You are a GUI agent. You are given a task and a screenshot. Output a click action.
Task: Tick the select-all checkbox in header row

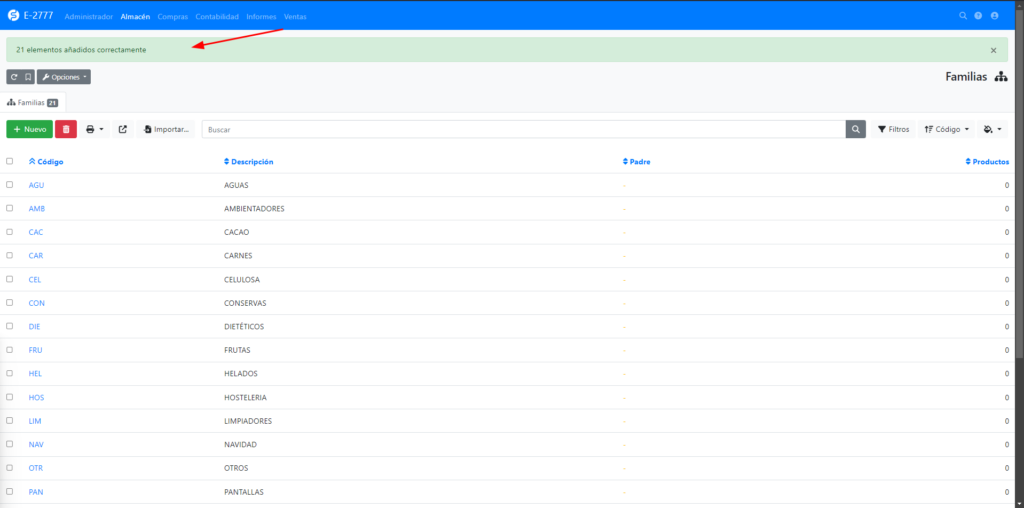click(10, 161)
